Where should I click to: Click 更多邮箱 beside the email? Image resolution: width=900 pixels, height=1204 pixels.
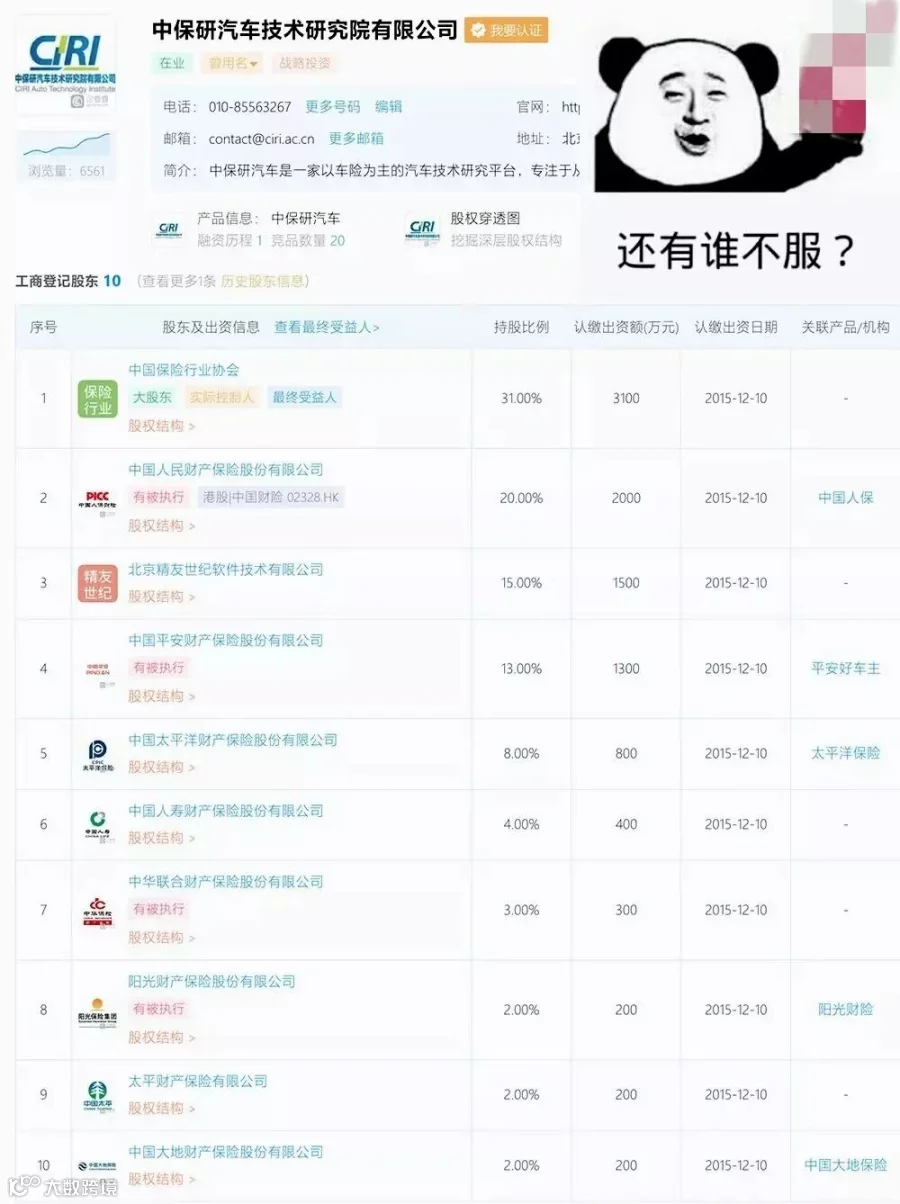(356, 139)
